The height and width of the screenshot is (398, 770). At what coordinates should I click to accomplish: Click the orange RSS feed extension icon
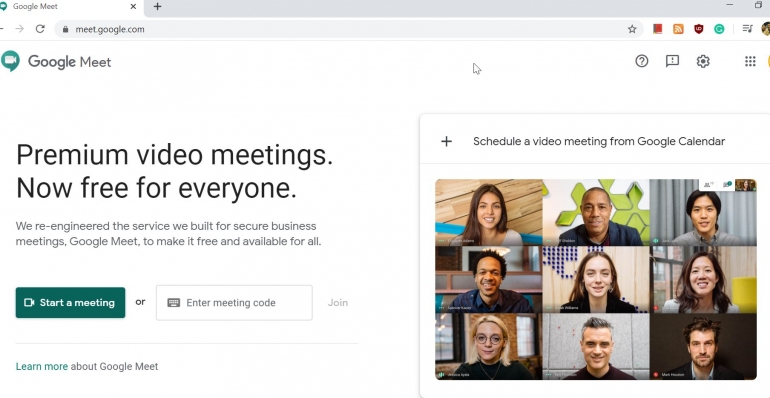tap(678, 29)
